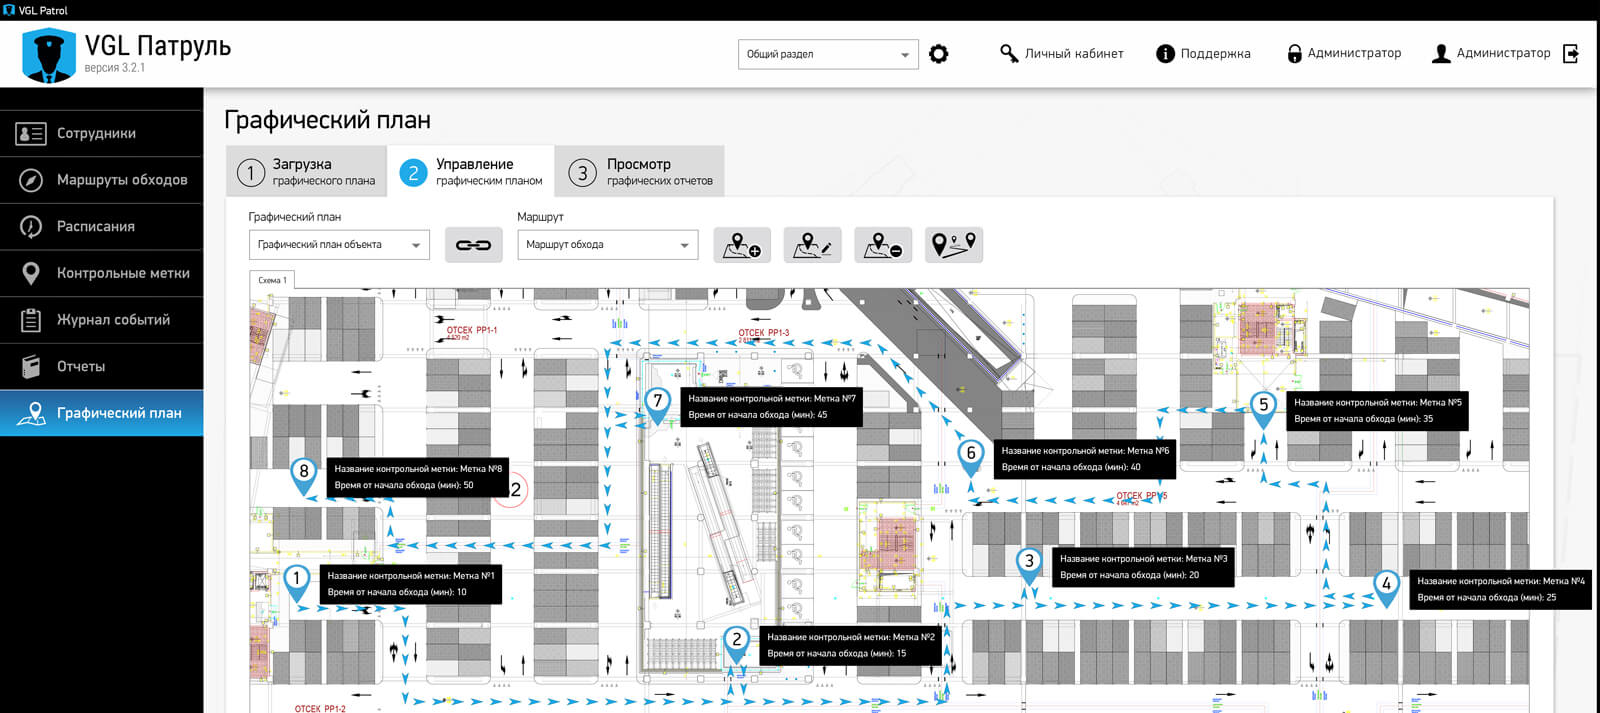Open settings via the gear icon
Viewport: 1600px width, 713px height.
pyautogui.click(x=938, y=54)
